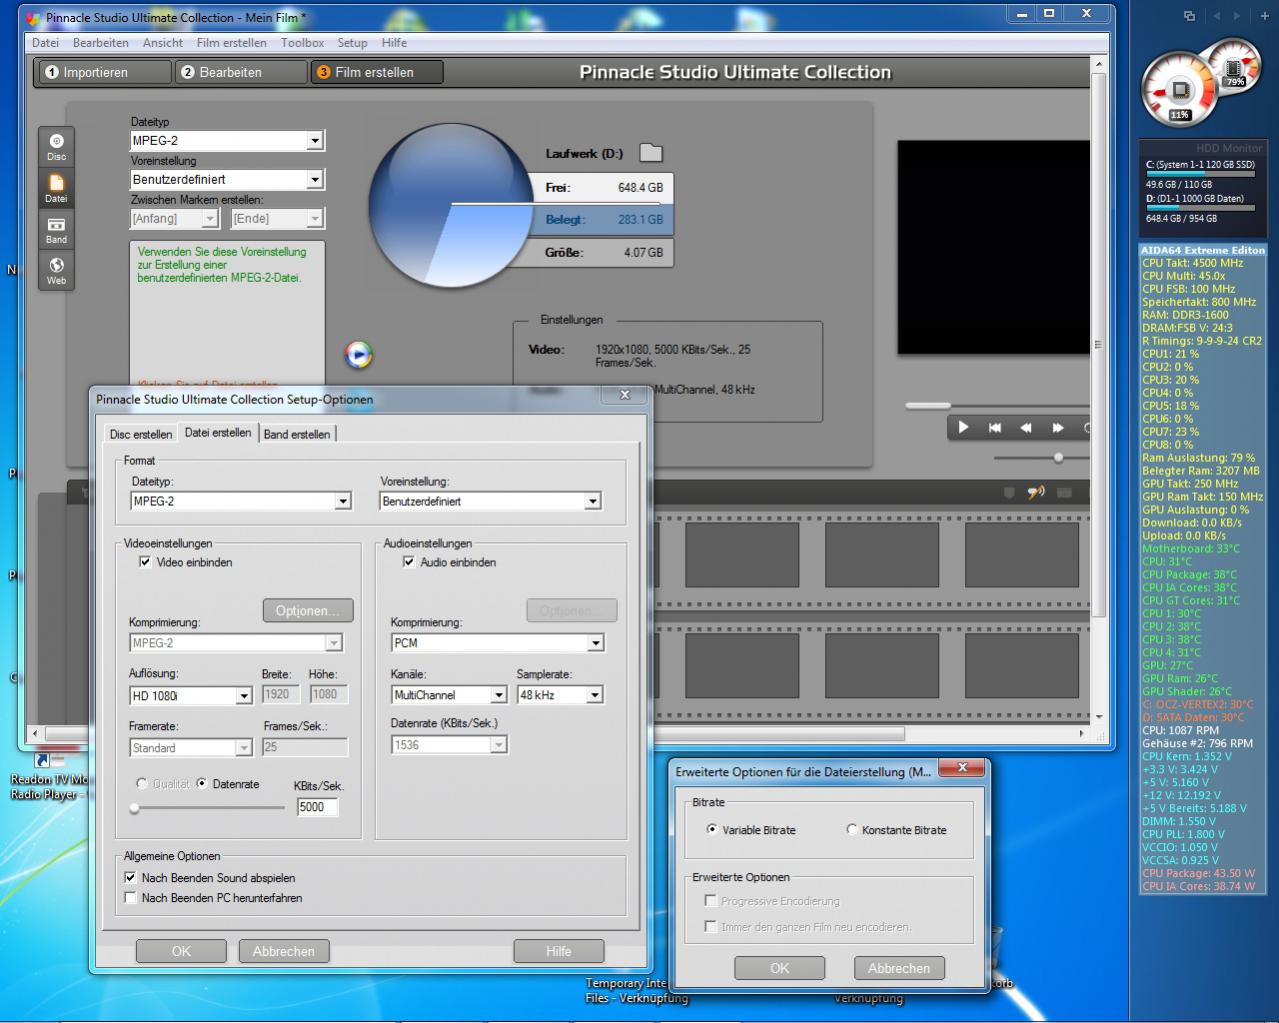Click the marker icon above the storyboard
The height and width of the screenshot is (1023, 1279).
(1008, 492)
